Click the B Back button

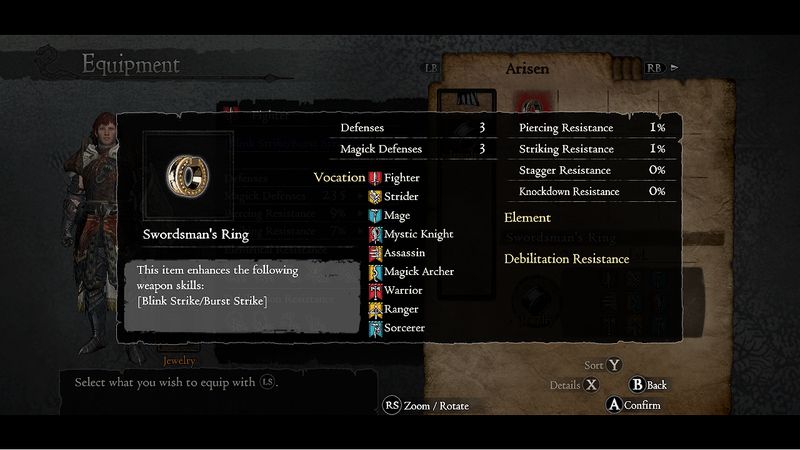(648, 385)
